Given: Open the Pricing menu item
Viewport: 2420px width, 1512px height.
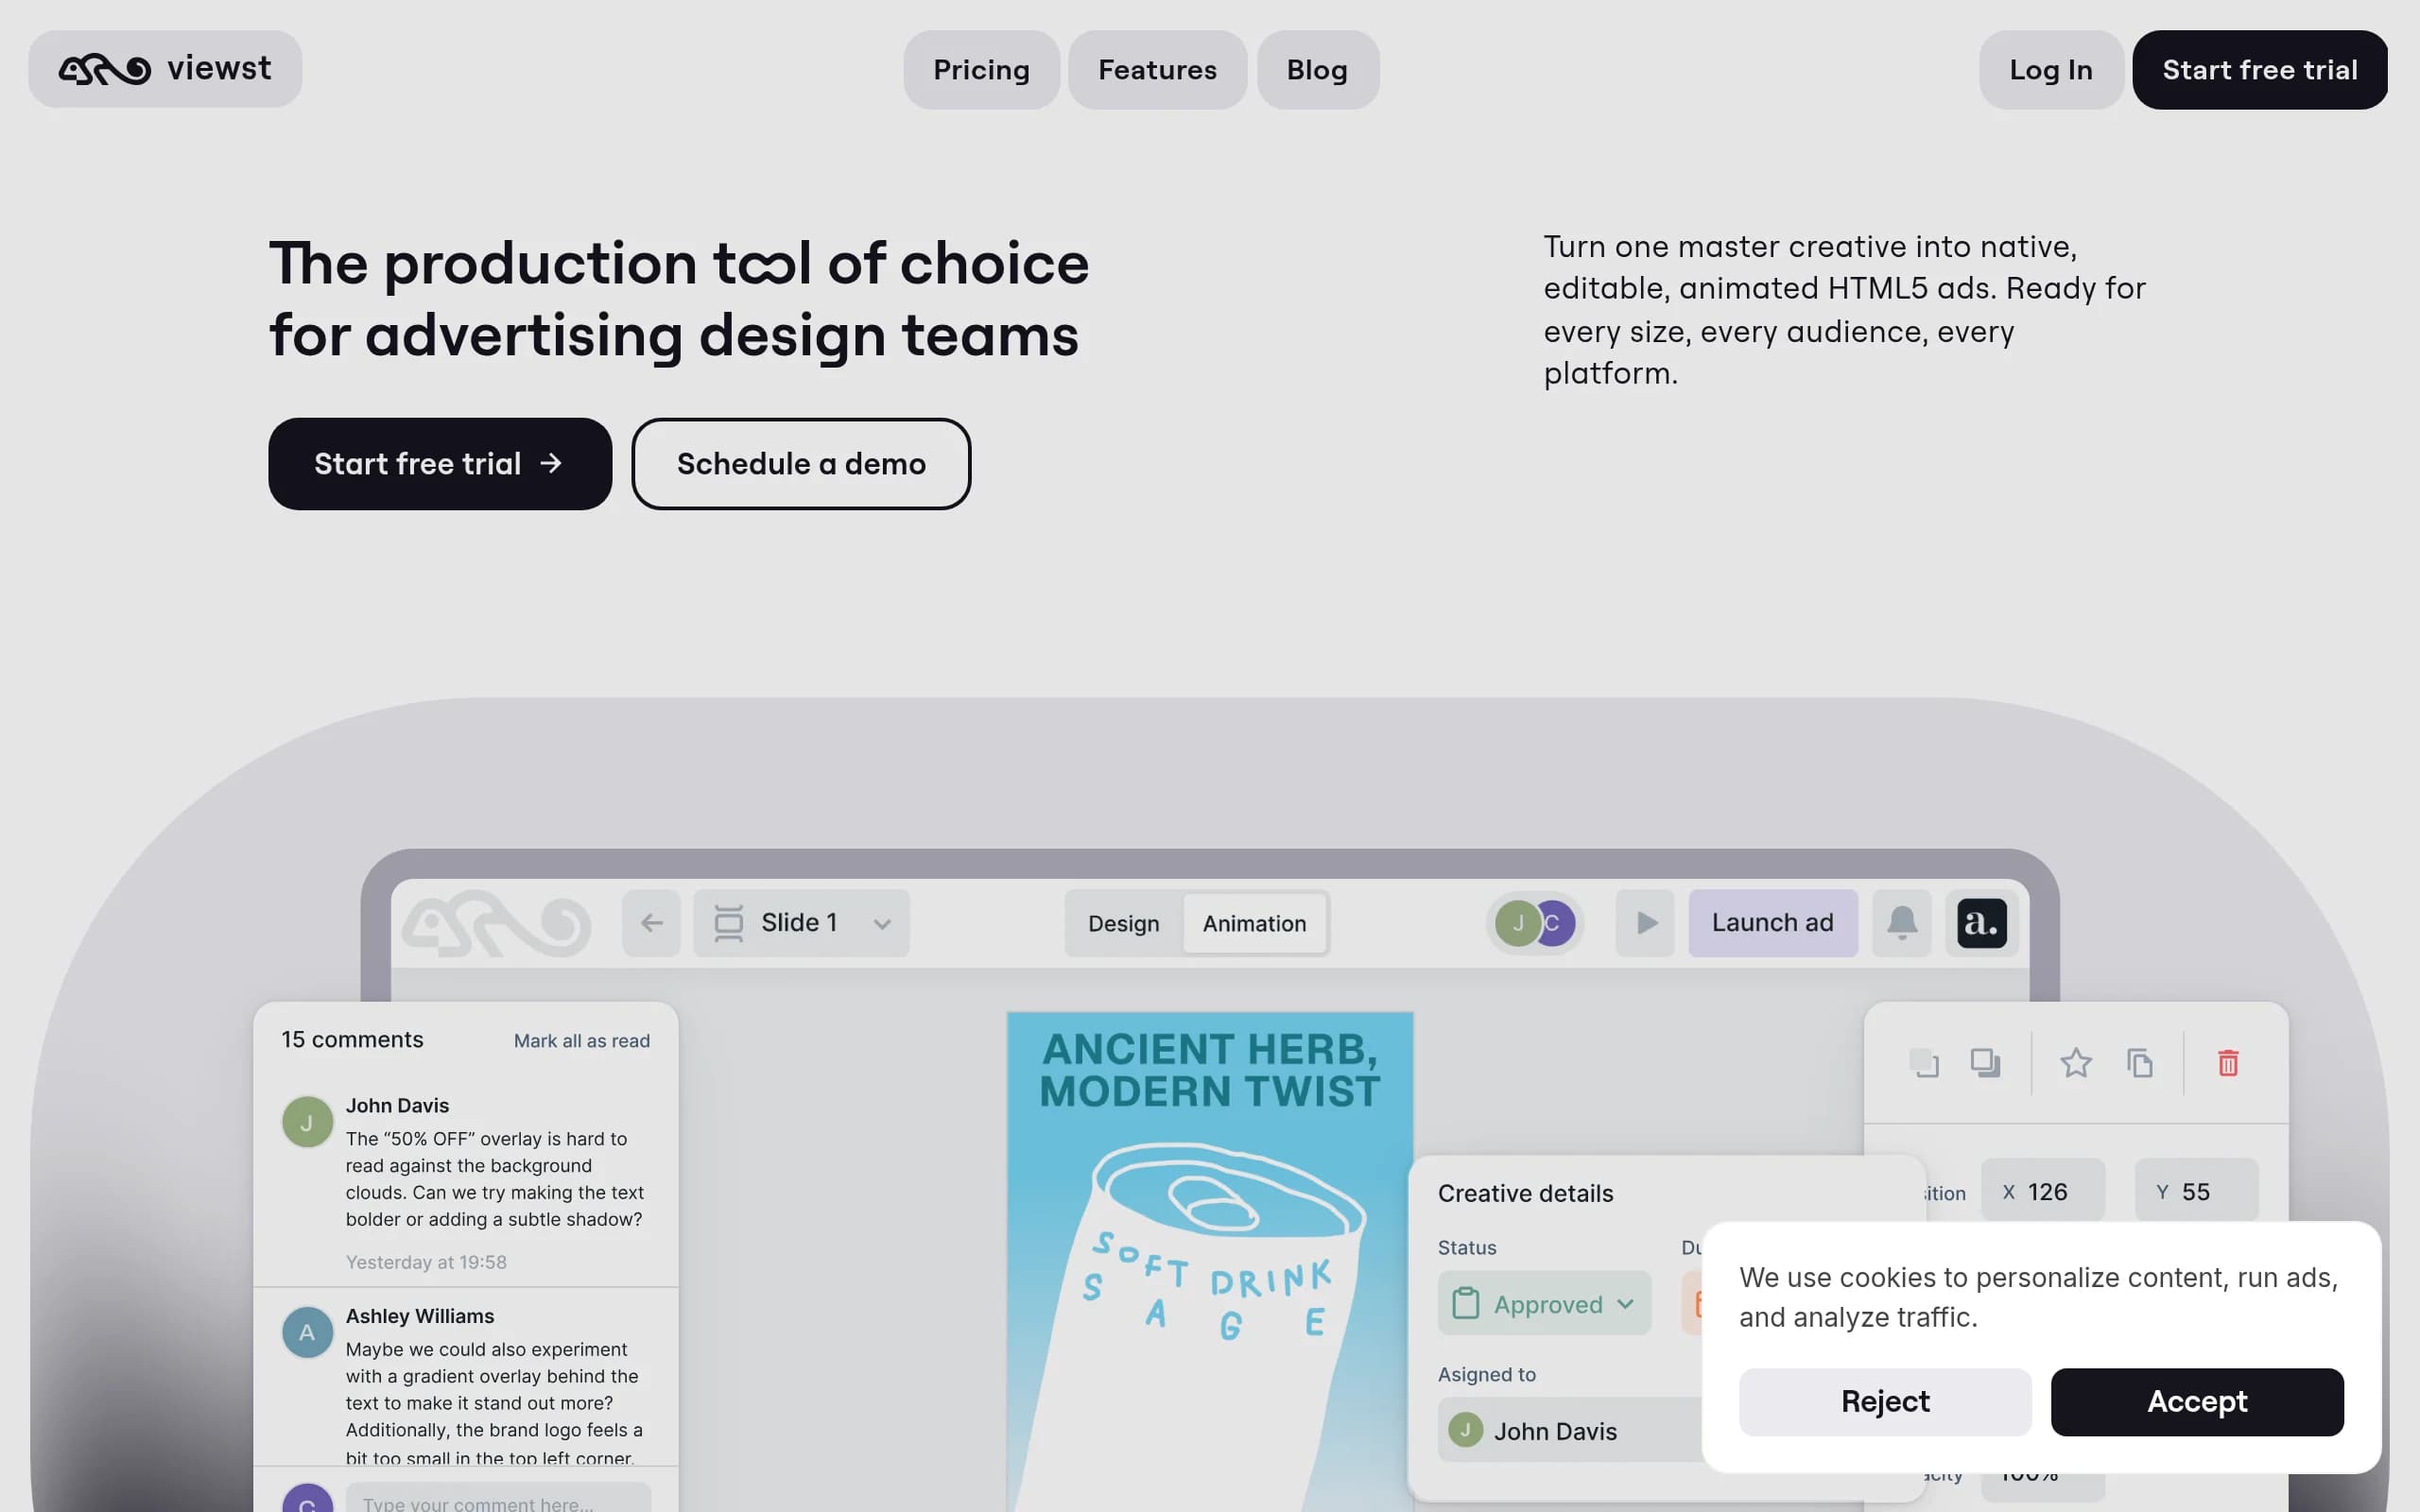Looking at the screenshot, I should click(x=981, y=70).
